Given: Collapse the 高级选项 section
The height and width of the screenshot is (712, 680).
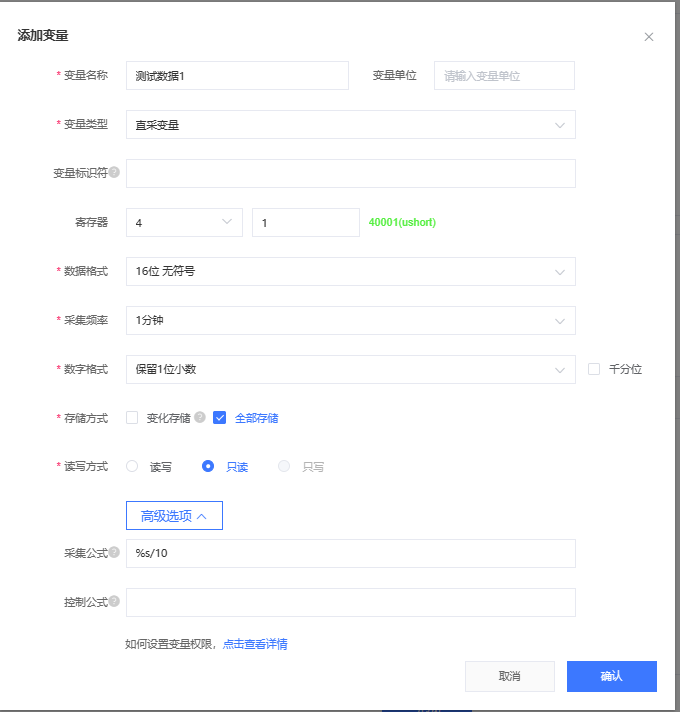Looking at the screenshot, I should tap(174, 516).
